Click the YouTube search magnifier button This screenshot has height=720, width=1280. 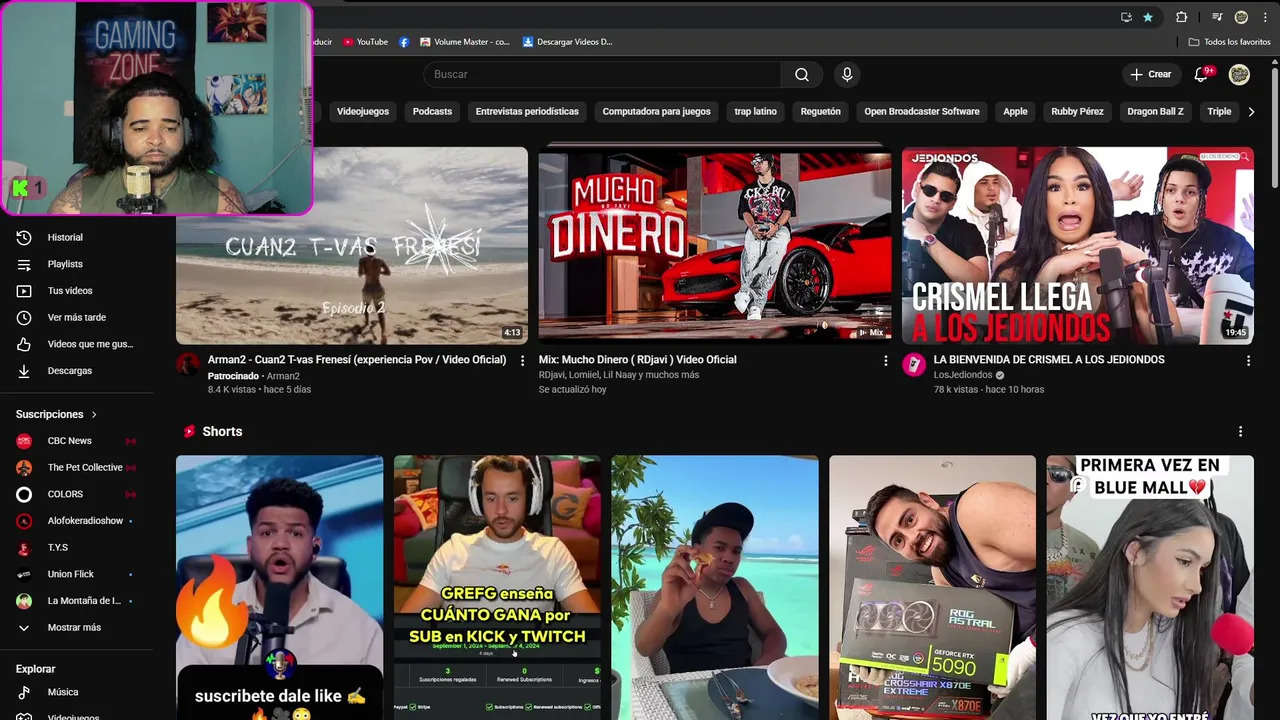(802, 74)
